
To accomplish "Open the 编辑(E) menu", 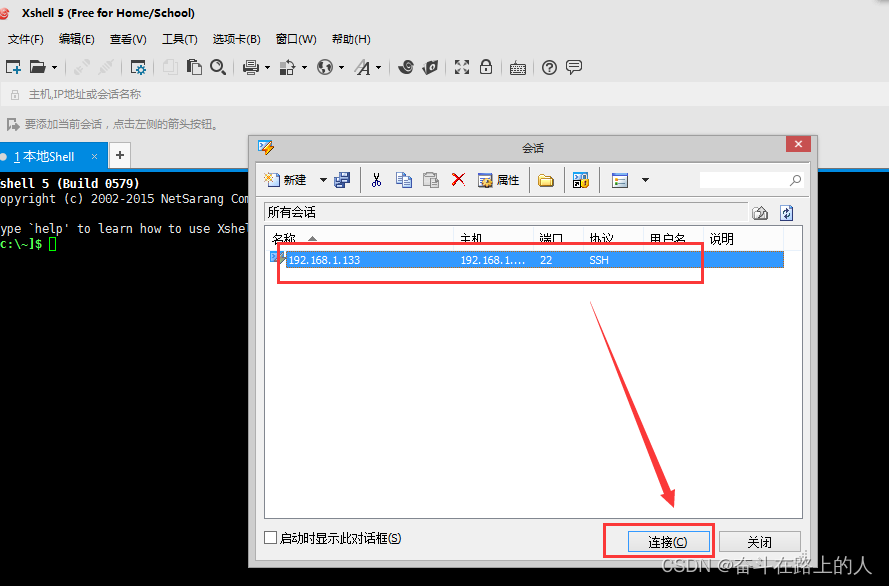I will (x=77, y=39).
